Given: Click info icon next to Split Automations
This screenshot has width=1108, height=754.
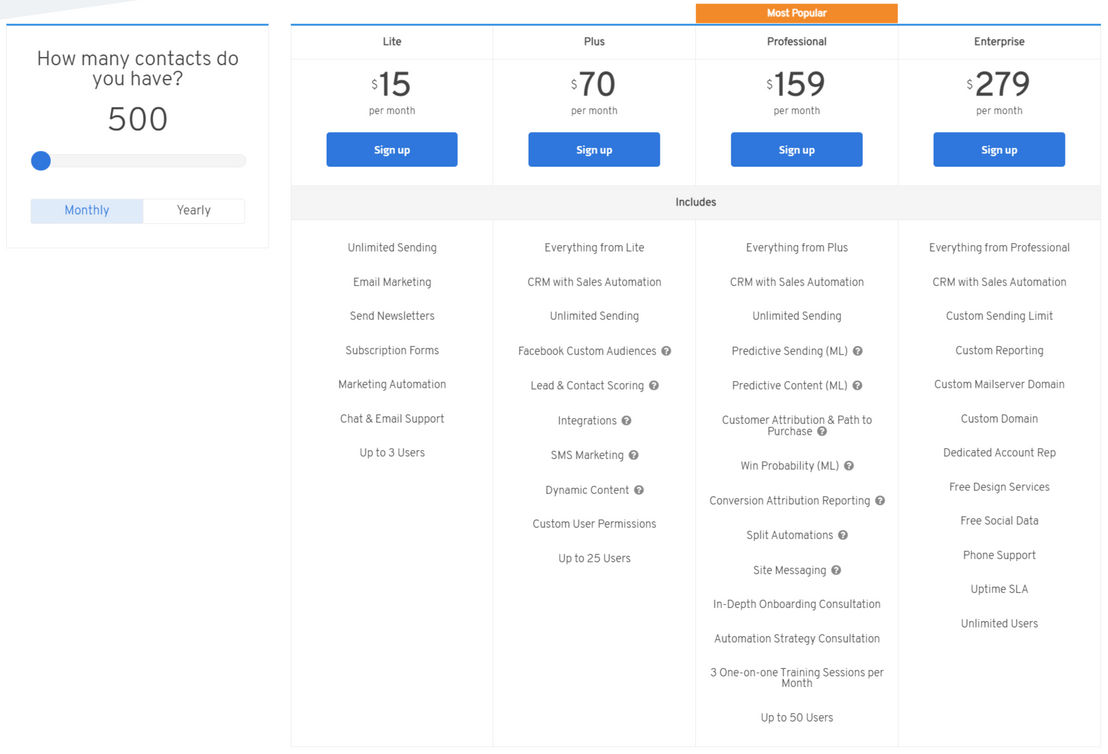Looking at the screenshot, I should tap(843, 536).
